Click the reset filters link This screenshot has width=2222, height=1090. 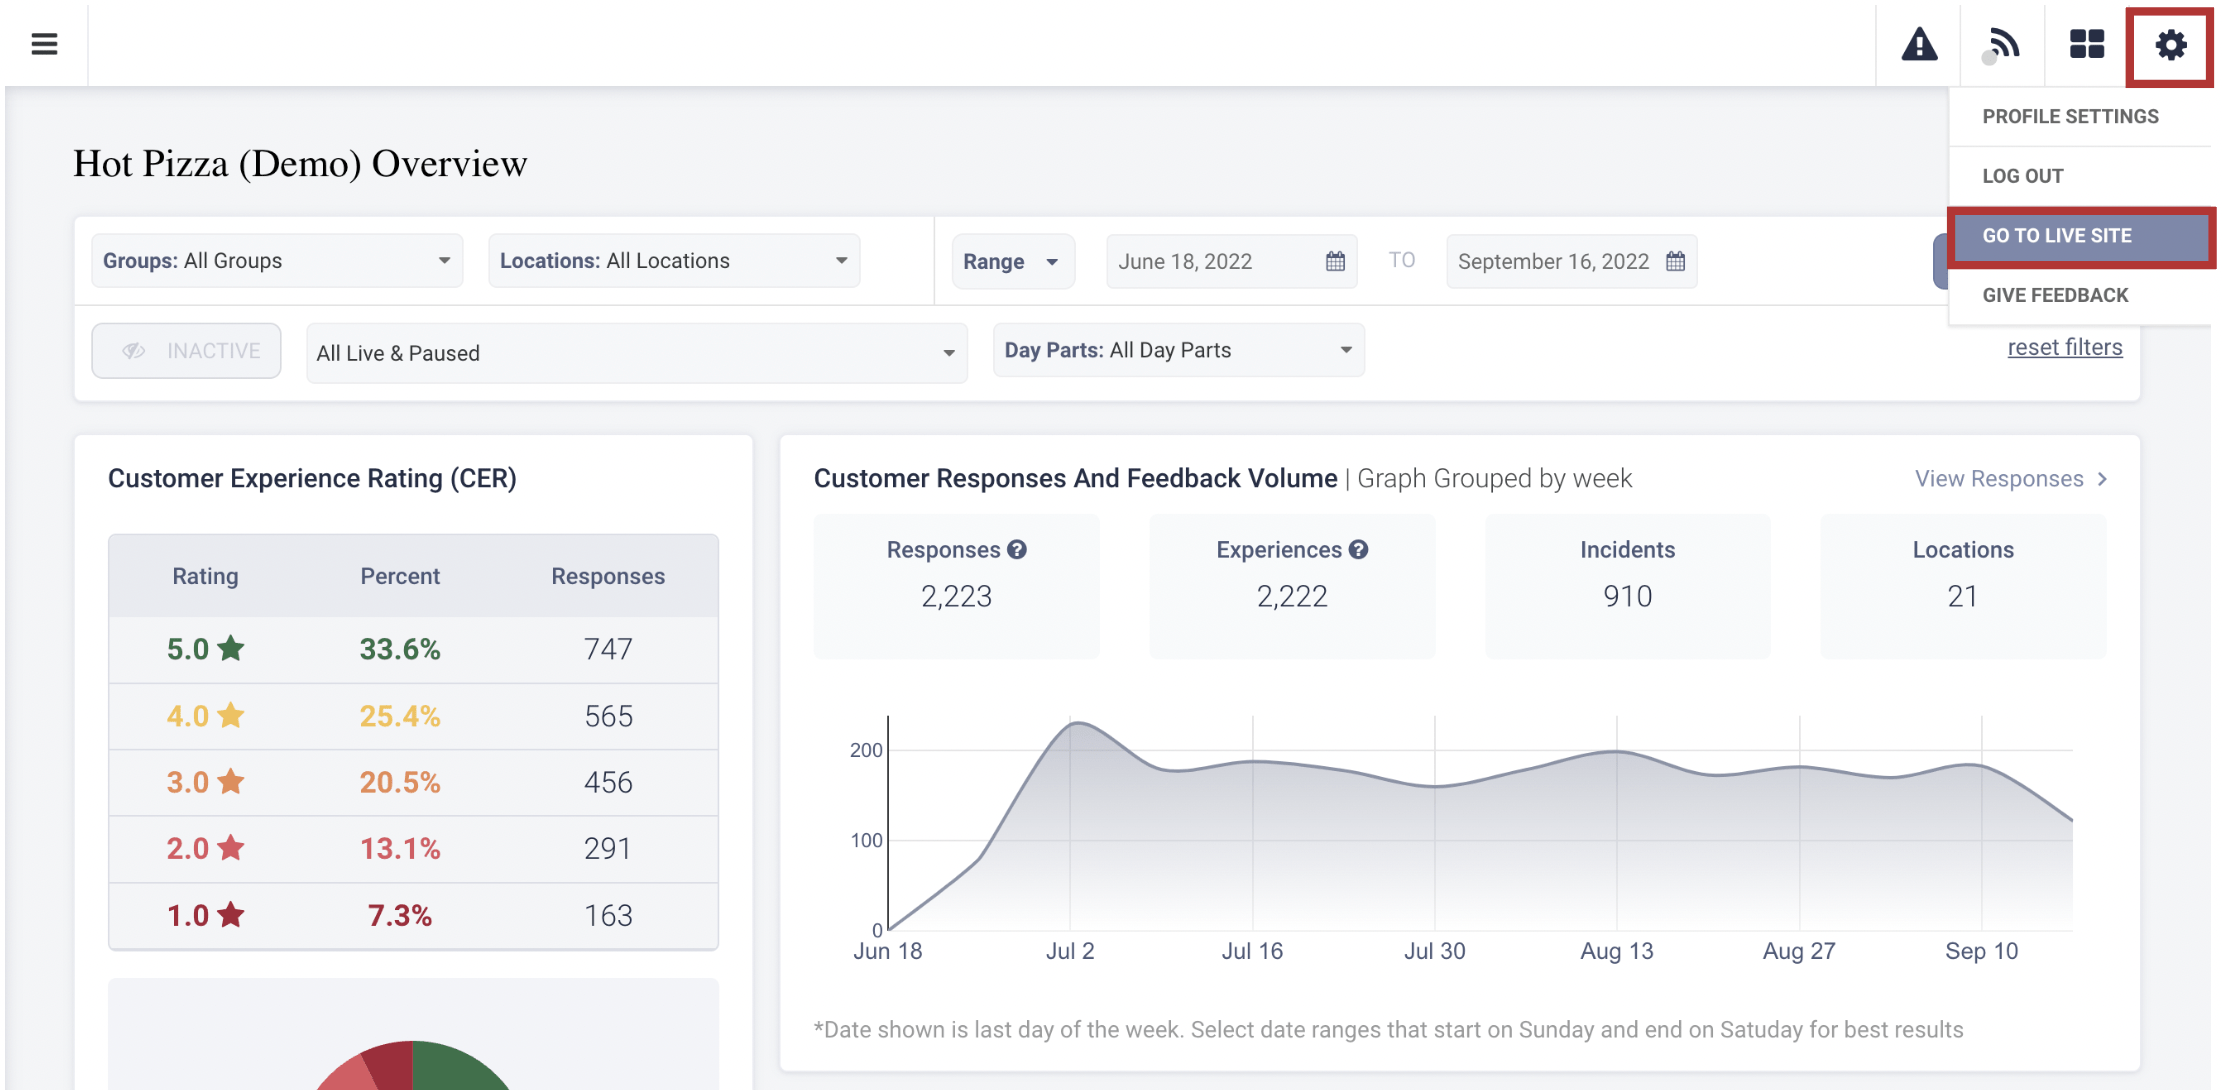click(x=2065, y=347)
